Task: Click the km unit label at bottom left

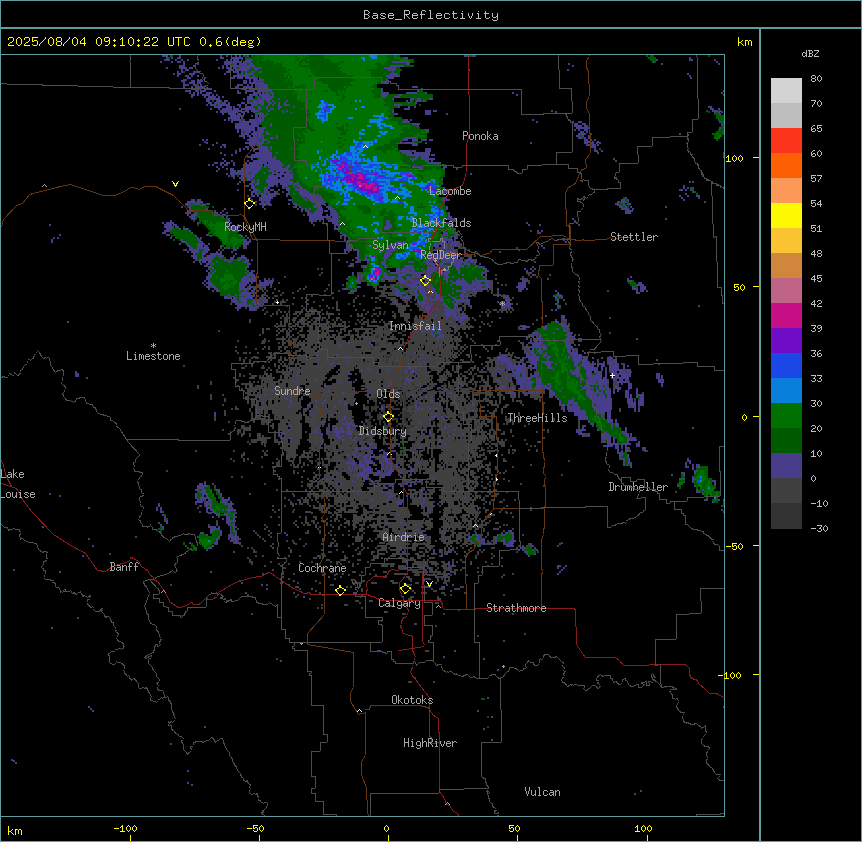Action: click(x=15, y=831)
